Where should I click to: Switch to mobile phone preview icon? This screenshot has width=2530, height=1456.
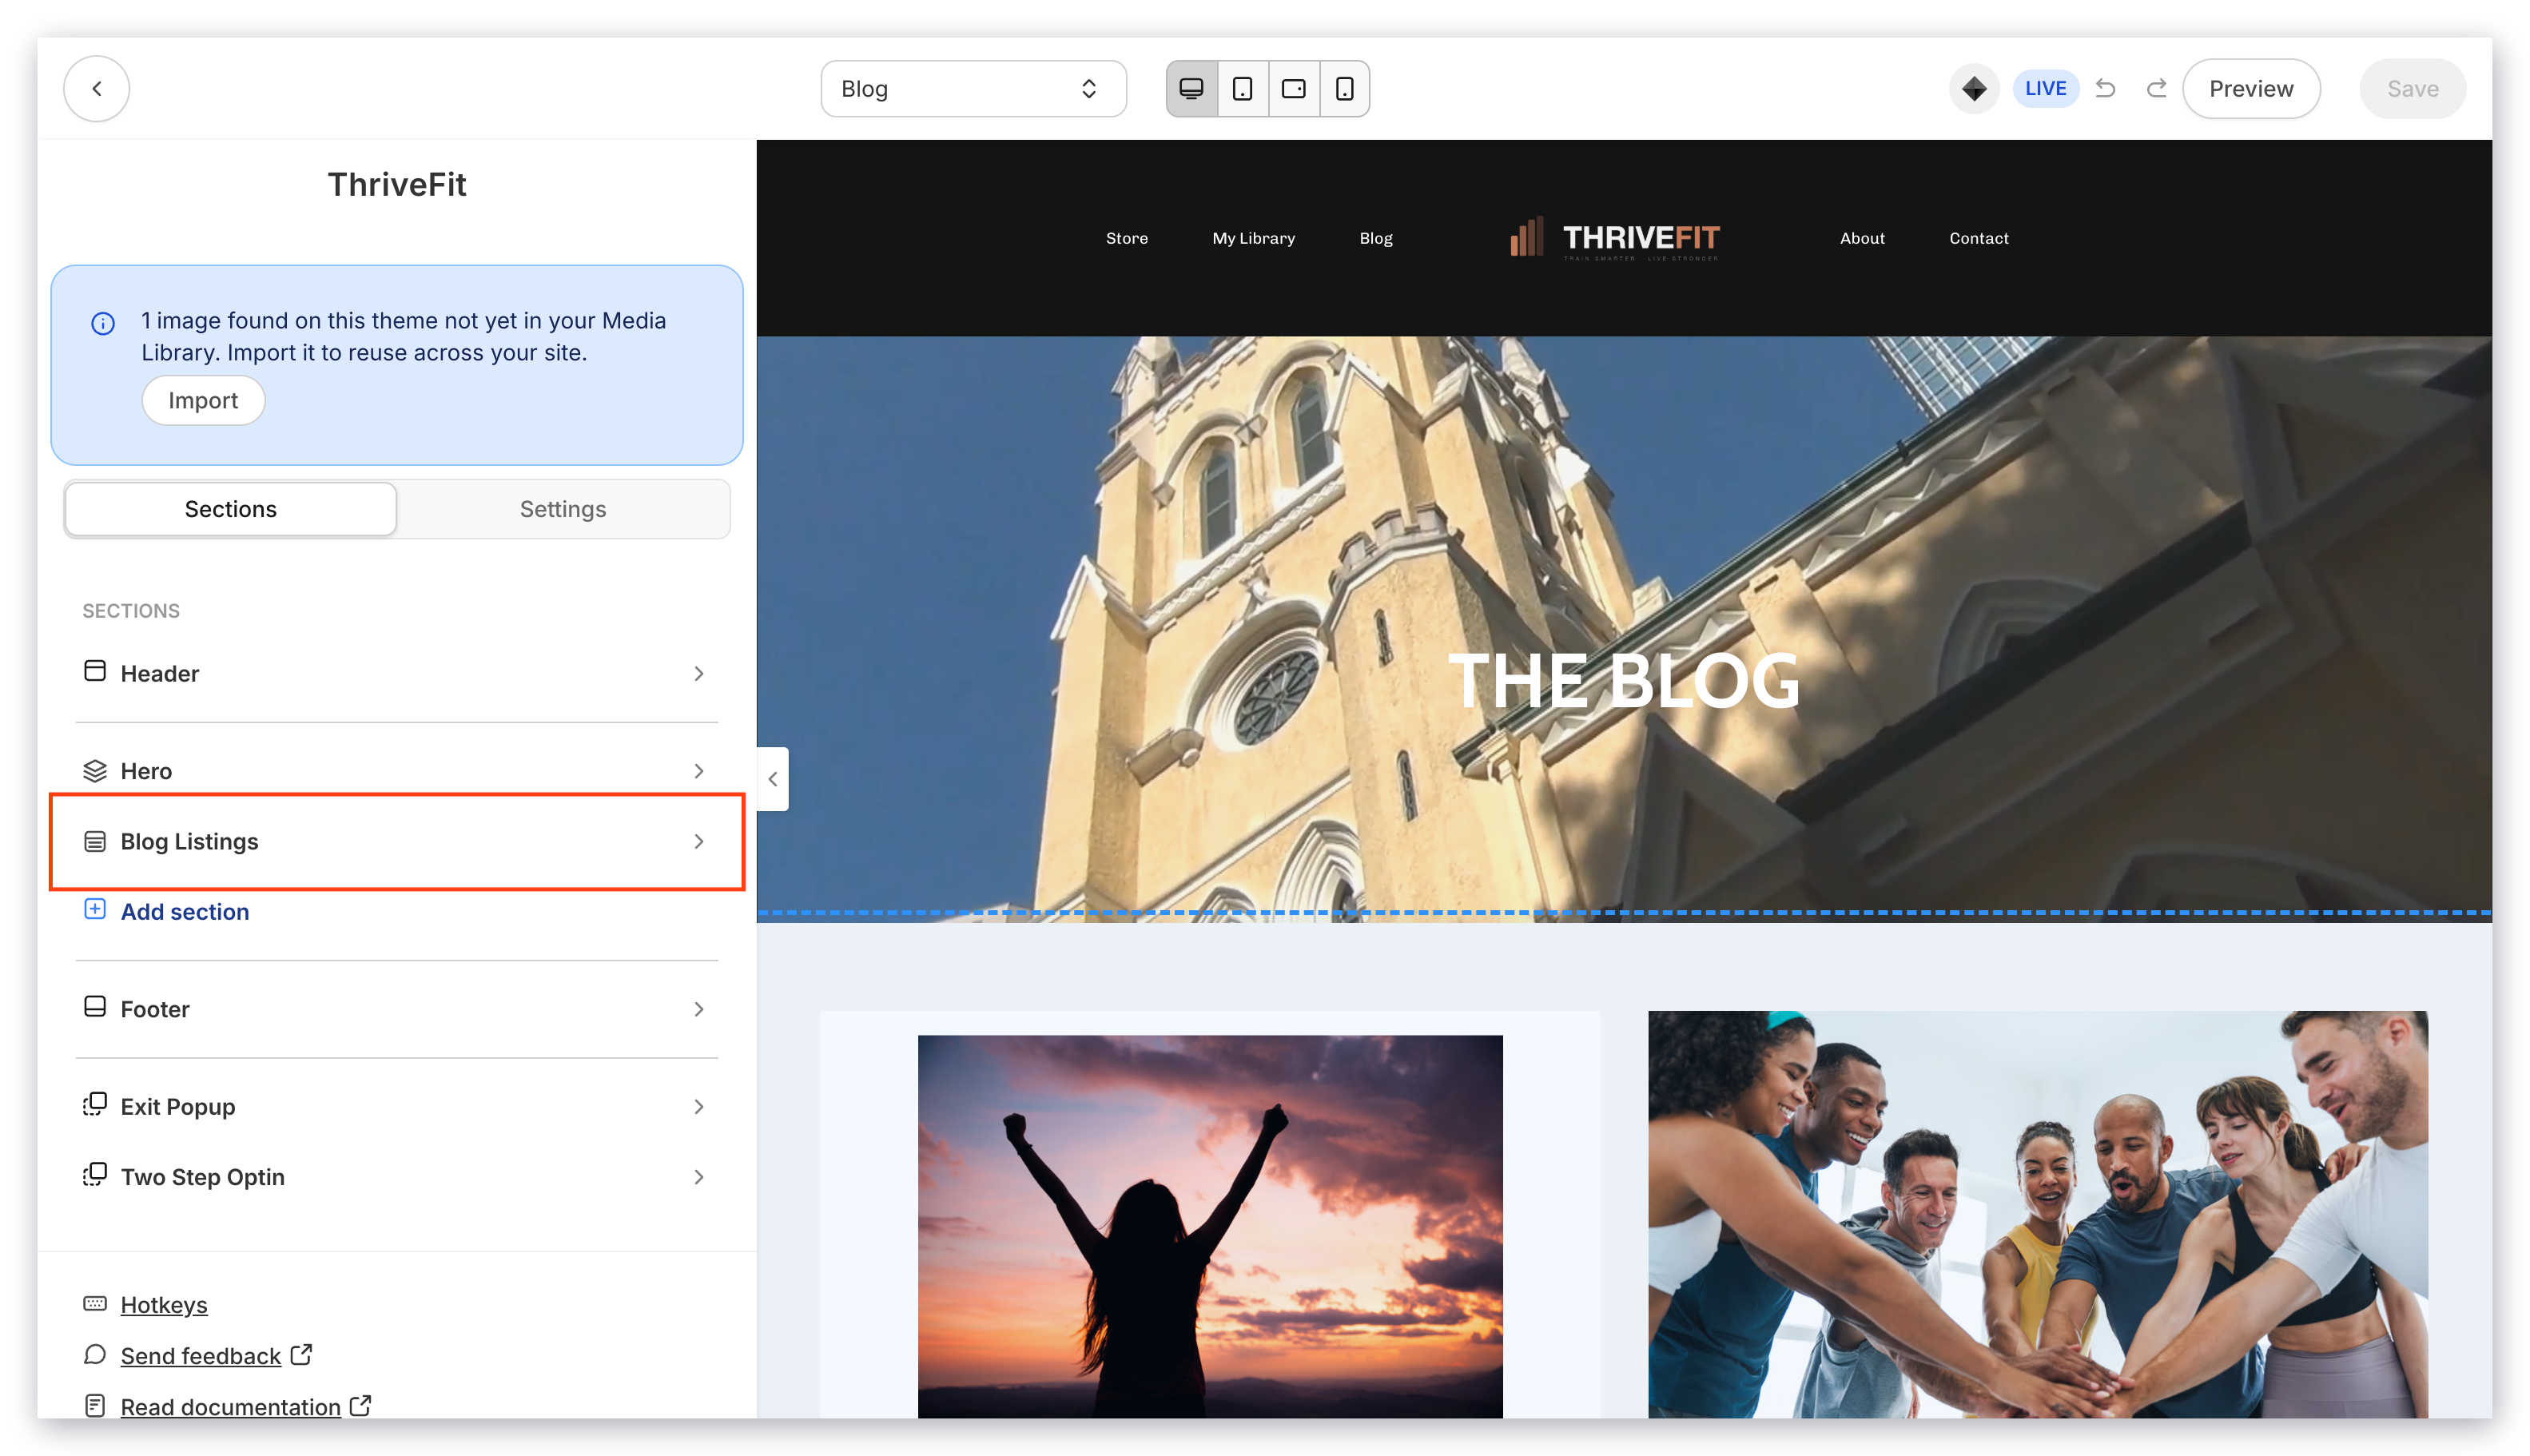[1344, 88]
